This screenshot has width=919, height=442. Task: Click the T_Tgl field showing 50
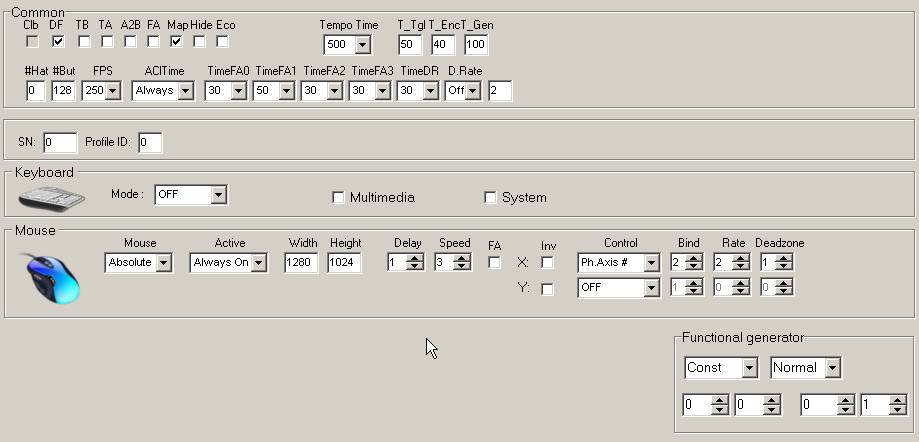click(410, 45)
